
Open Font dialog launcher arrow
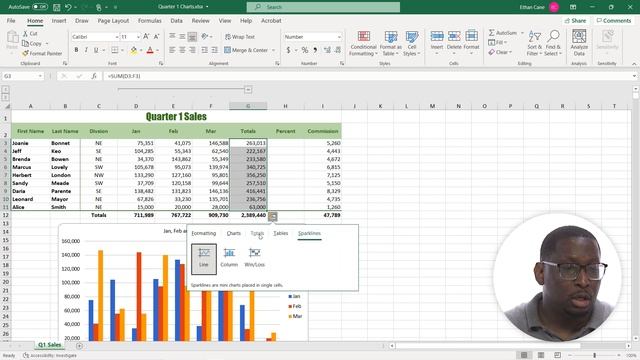161,64
